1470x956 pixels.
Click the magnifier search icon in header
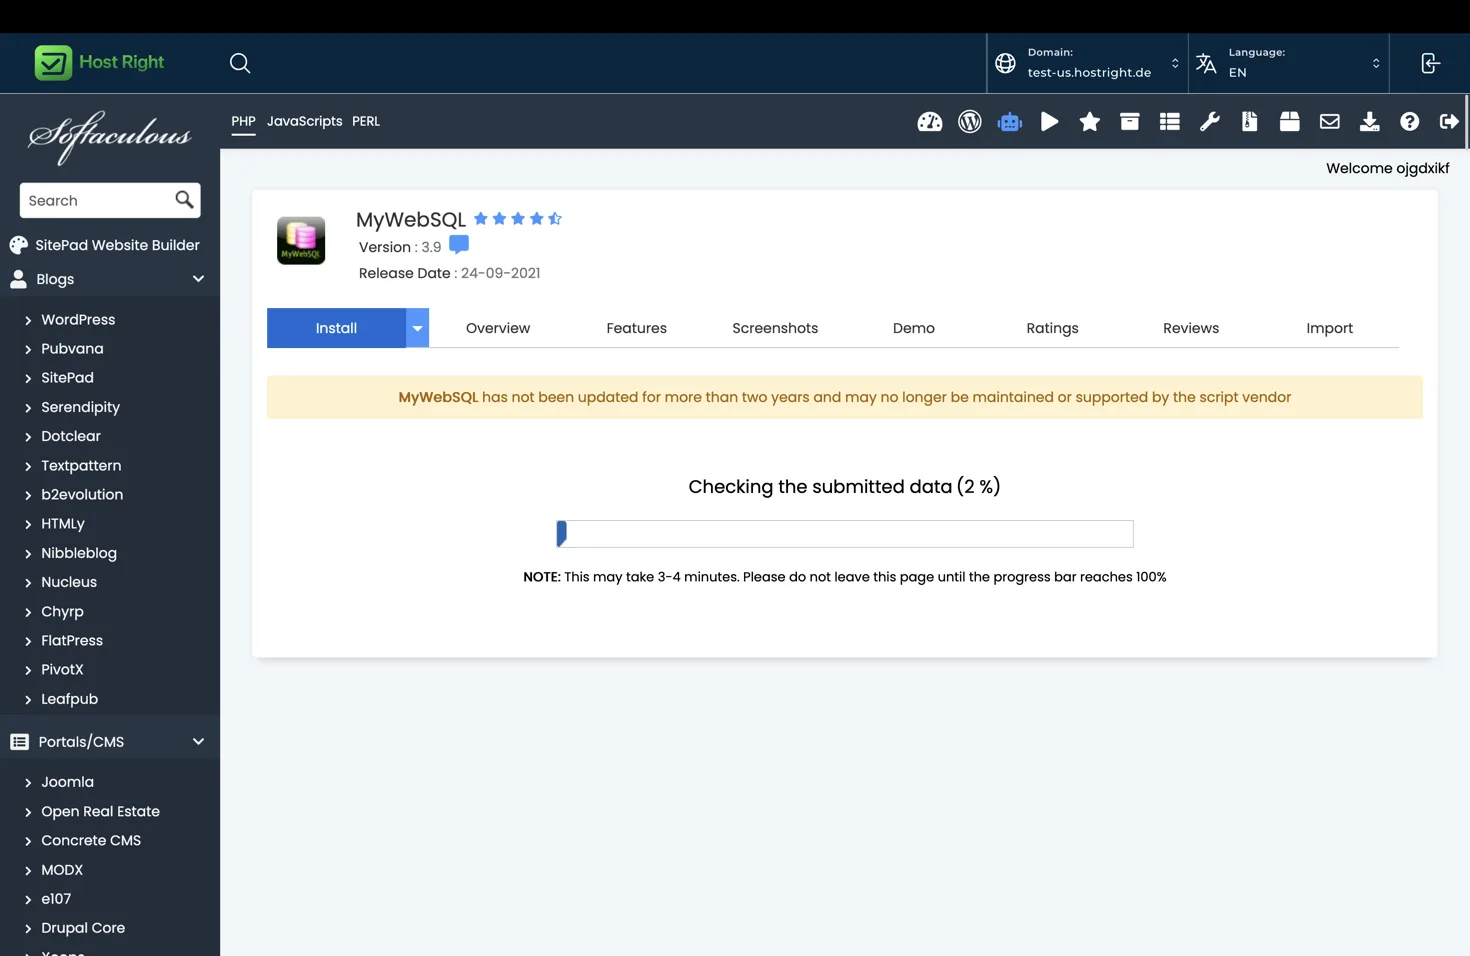pyautogui.click(x=240, y=63)
